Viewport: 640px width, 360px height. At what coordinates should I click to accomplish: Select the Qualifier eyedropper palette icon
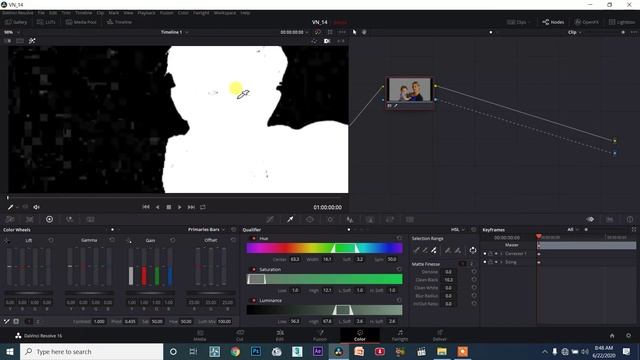click(290, 219)
